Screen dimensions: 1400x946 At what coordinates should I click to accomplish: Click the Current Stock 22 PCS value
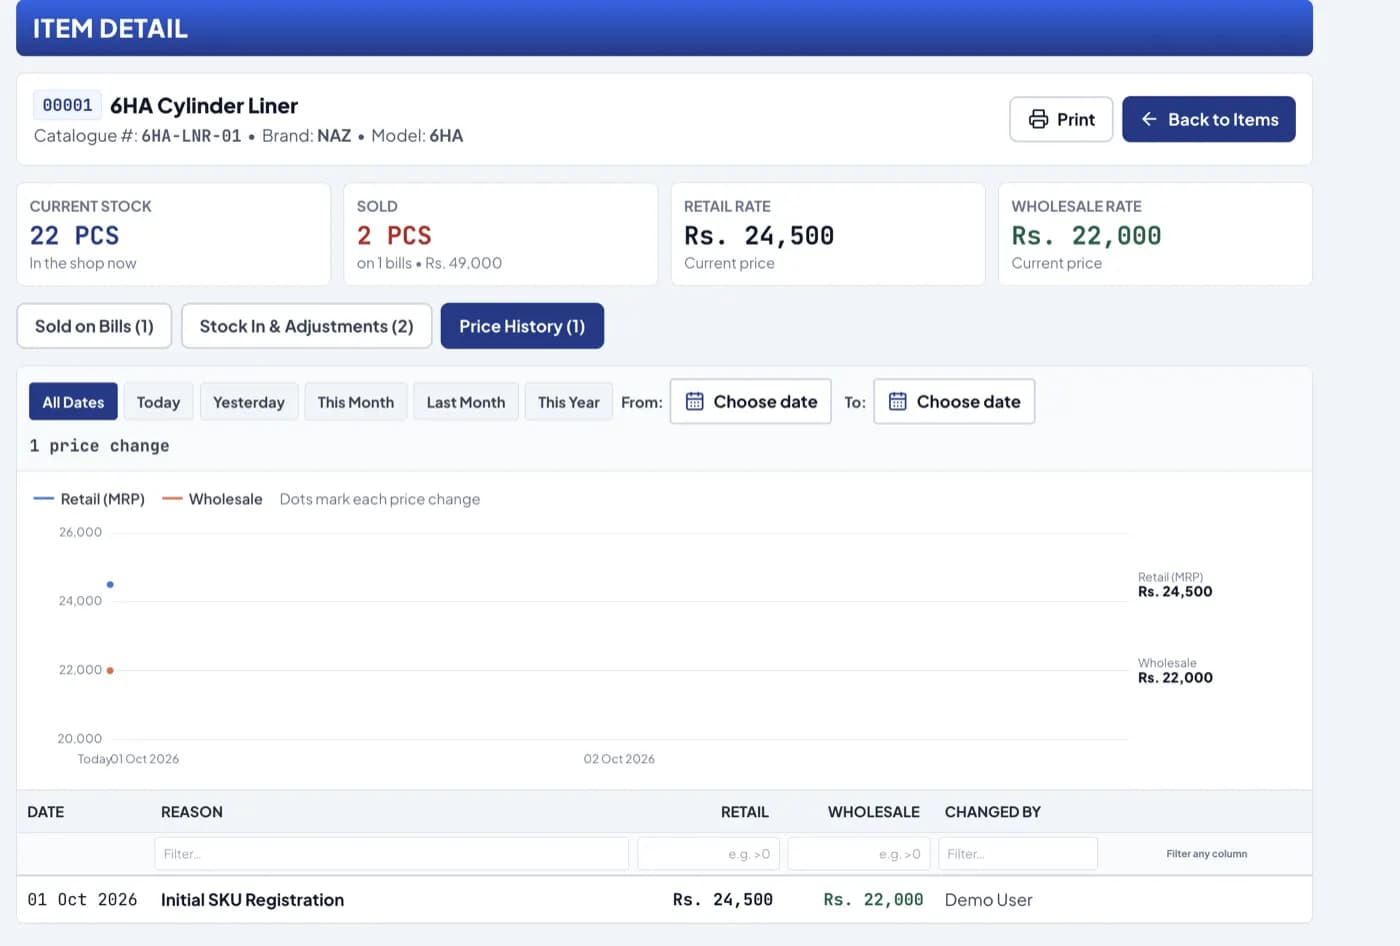[74, 236]
